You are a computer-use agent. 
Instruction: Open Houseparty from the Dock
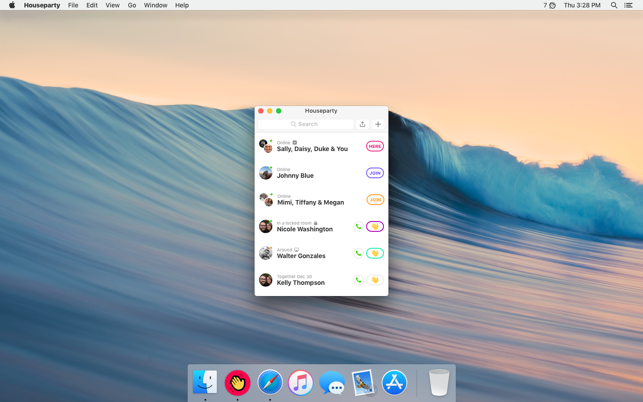point(237,382)
